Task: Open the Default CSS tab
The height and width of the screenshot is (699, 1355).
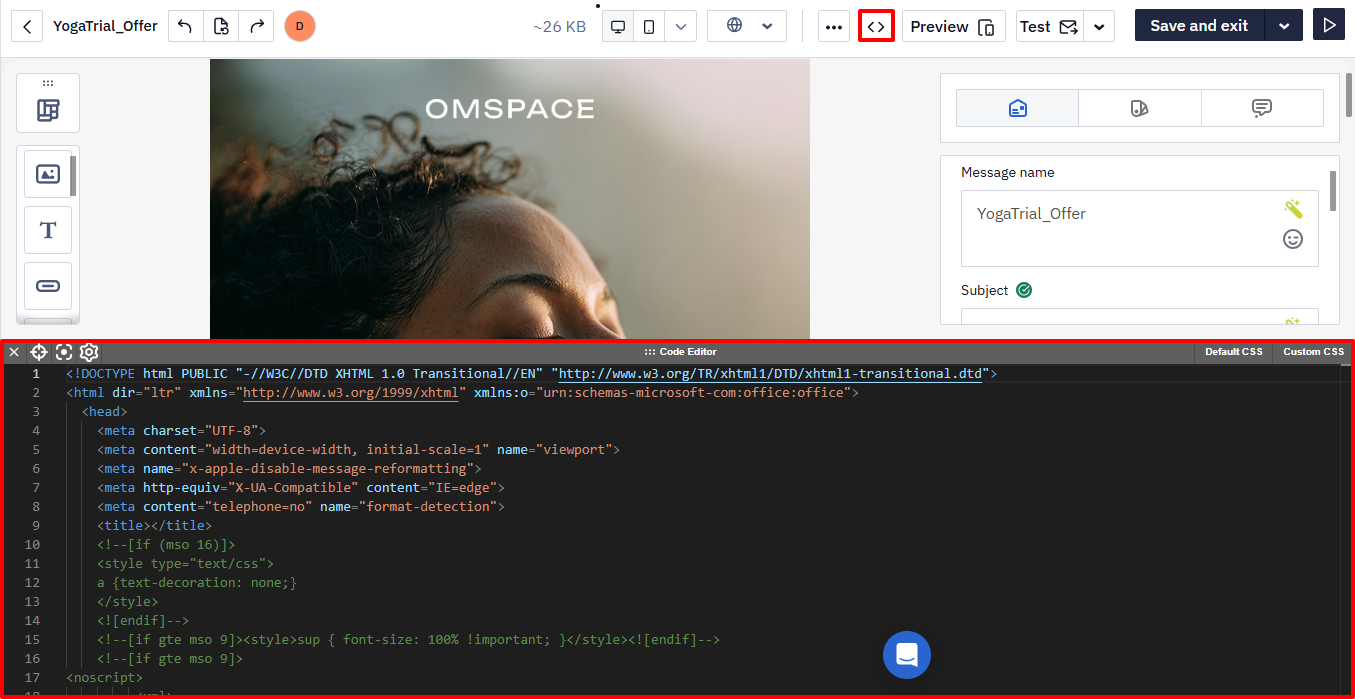Action: (1233, 352)
